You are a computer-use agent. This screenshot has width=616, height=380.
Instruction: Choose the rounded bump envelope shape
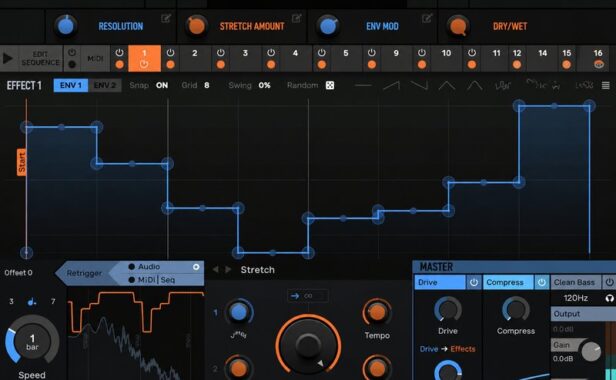(x=475, y=85)
